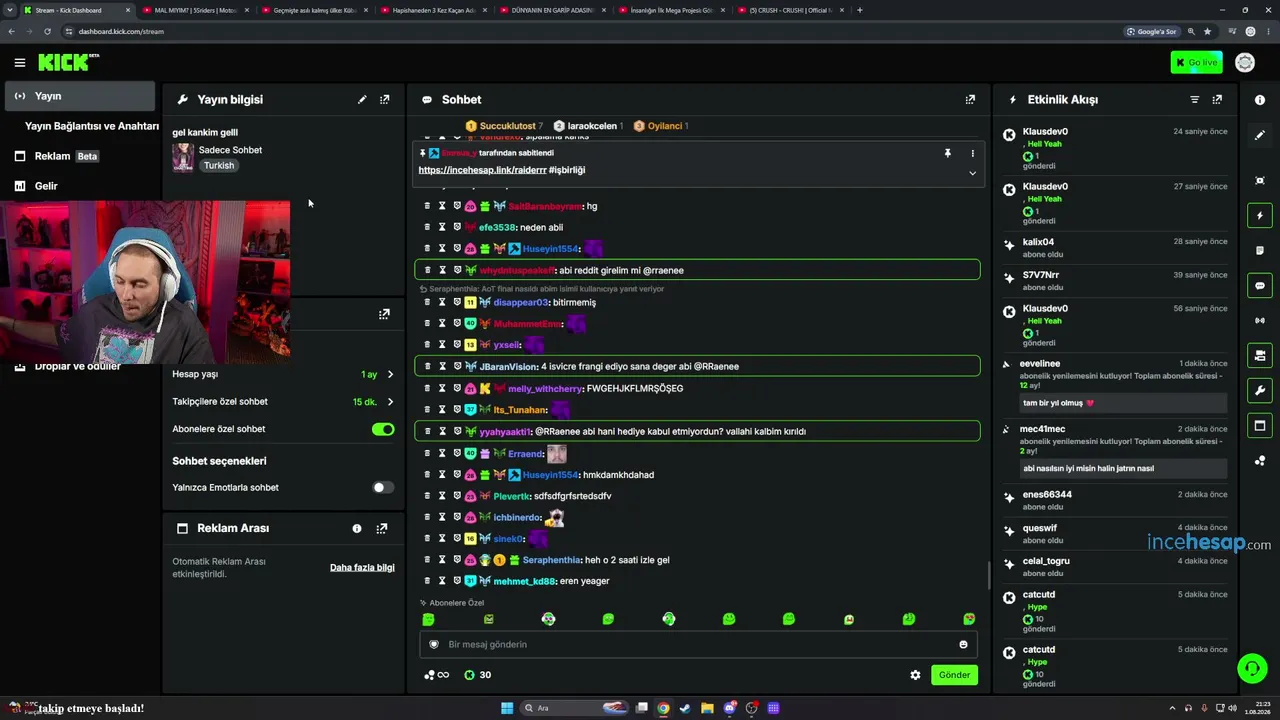This screenshot has width=1280, height=720.
Task: Open the pinned incehesap.link/raiderrr link
Action: click(x=482, y=170)
